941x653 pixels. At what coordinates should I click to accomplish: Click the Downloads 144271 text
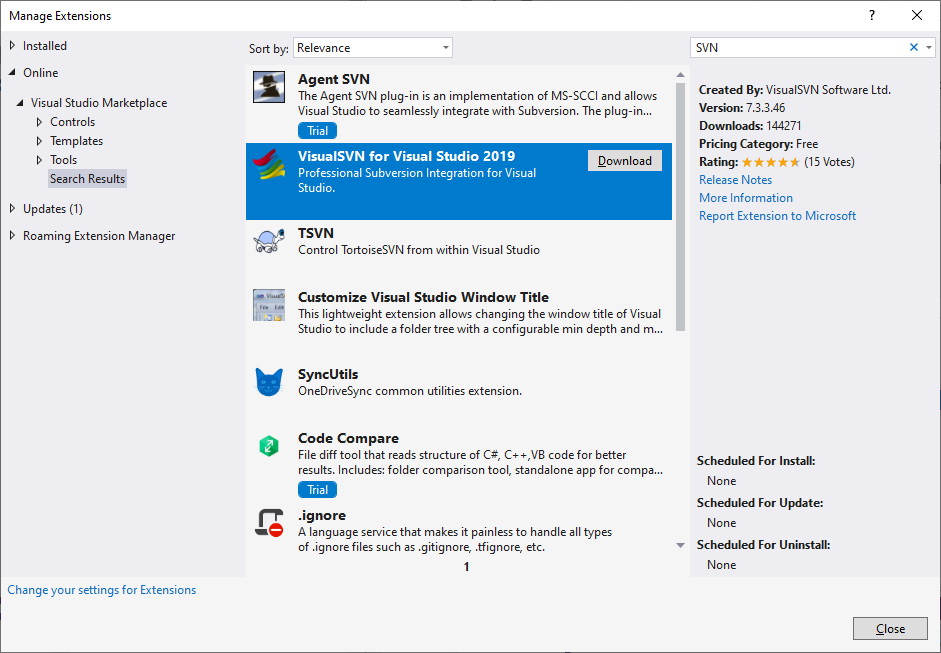point(750,126)
